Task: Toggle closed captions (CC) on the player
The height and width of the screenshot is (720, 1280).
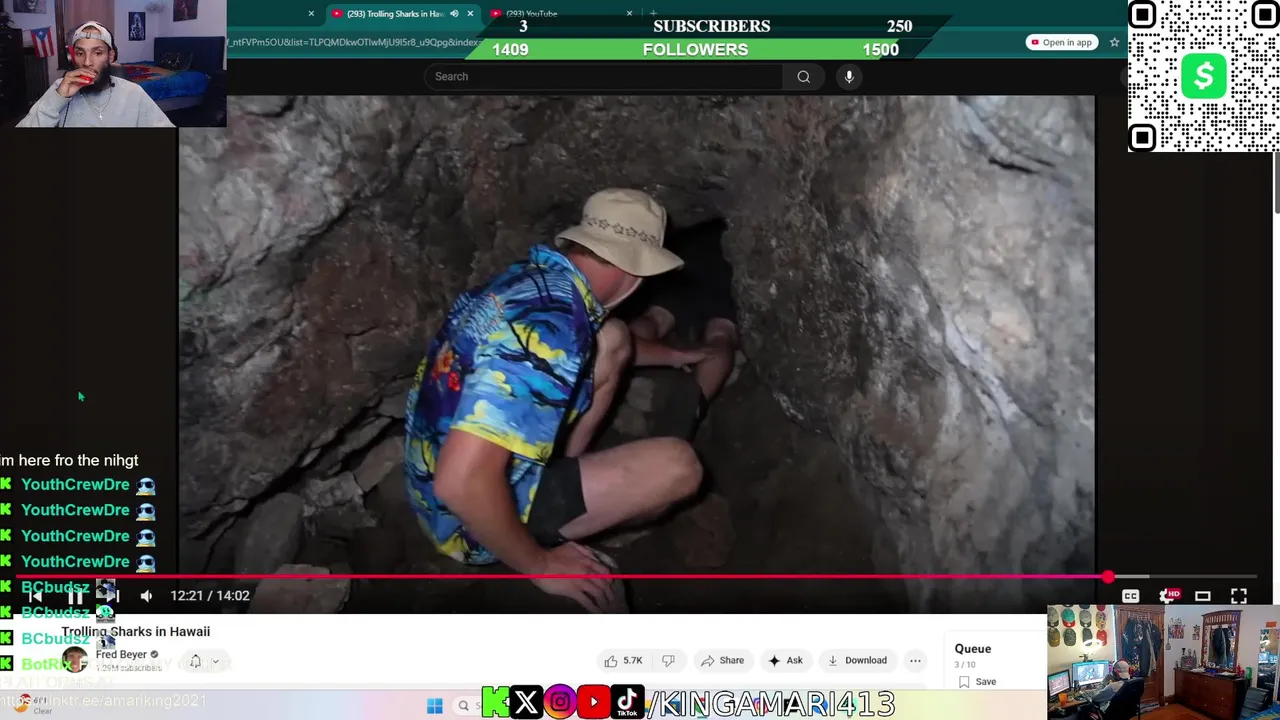Action: [x=1130, y=596]
